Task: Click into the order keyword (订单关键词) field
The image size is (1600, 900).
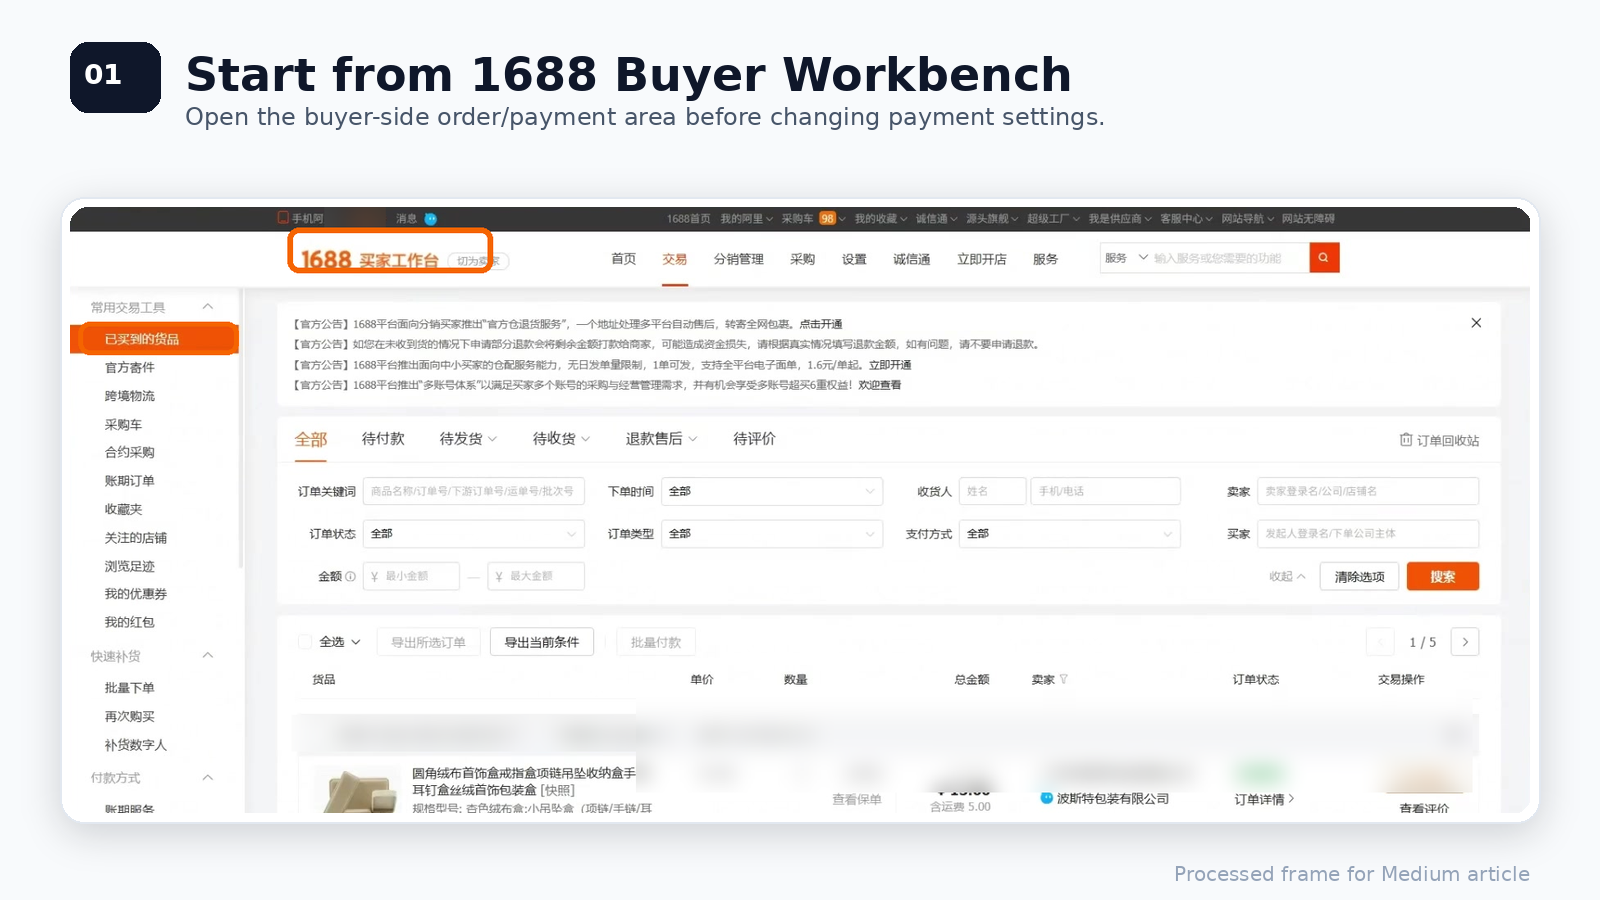Action: coord(474,491)
